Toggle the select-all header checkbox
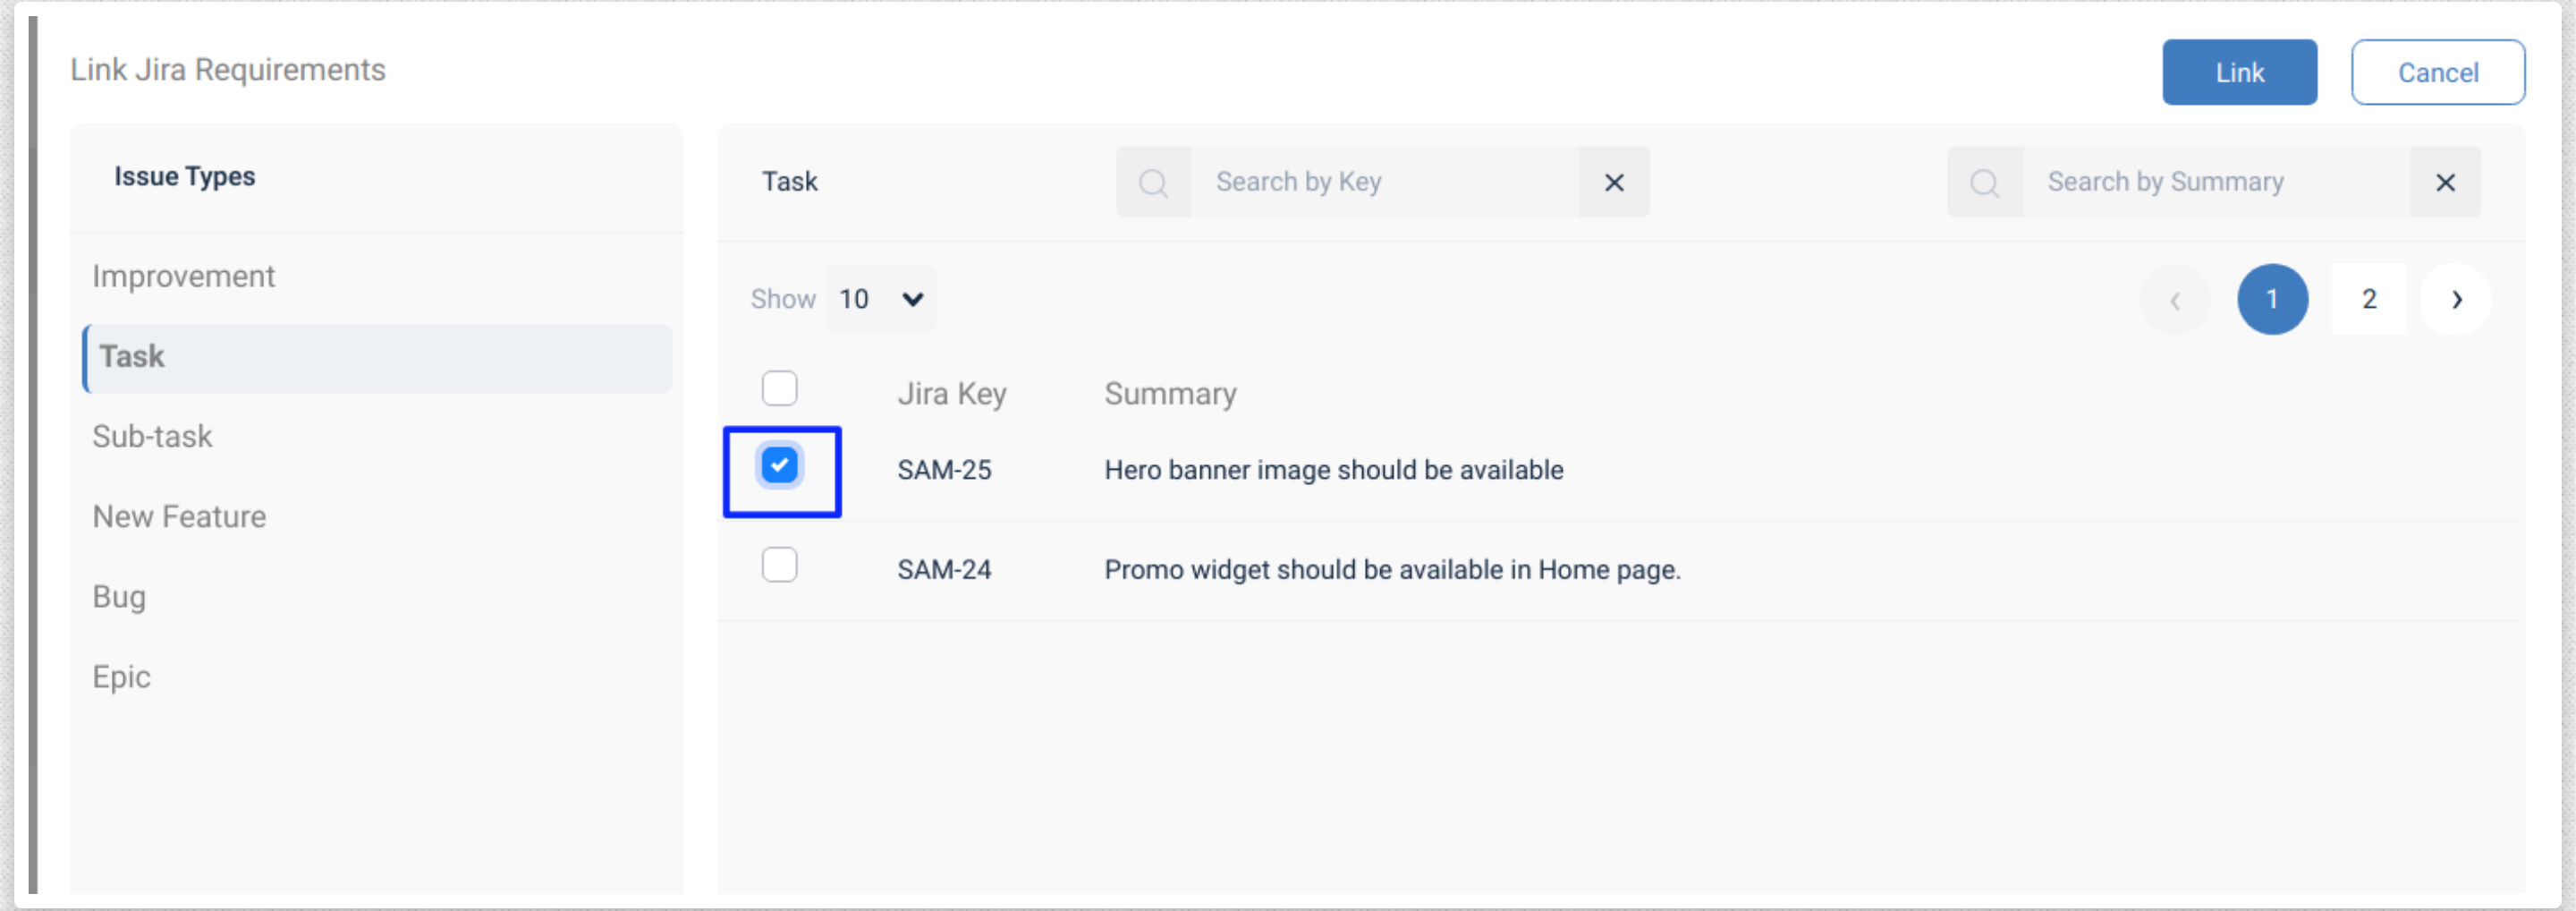Viewport: 2576px width, 911px height. click(x=779, y=388)
